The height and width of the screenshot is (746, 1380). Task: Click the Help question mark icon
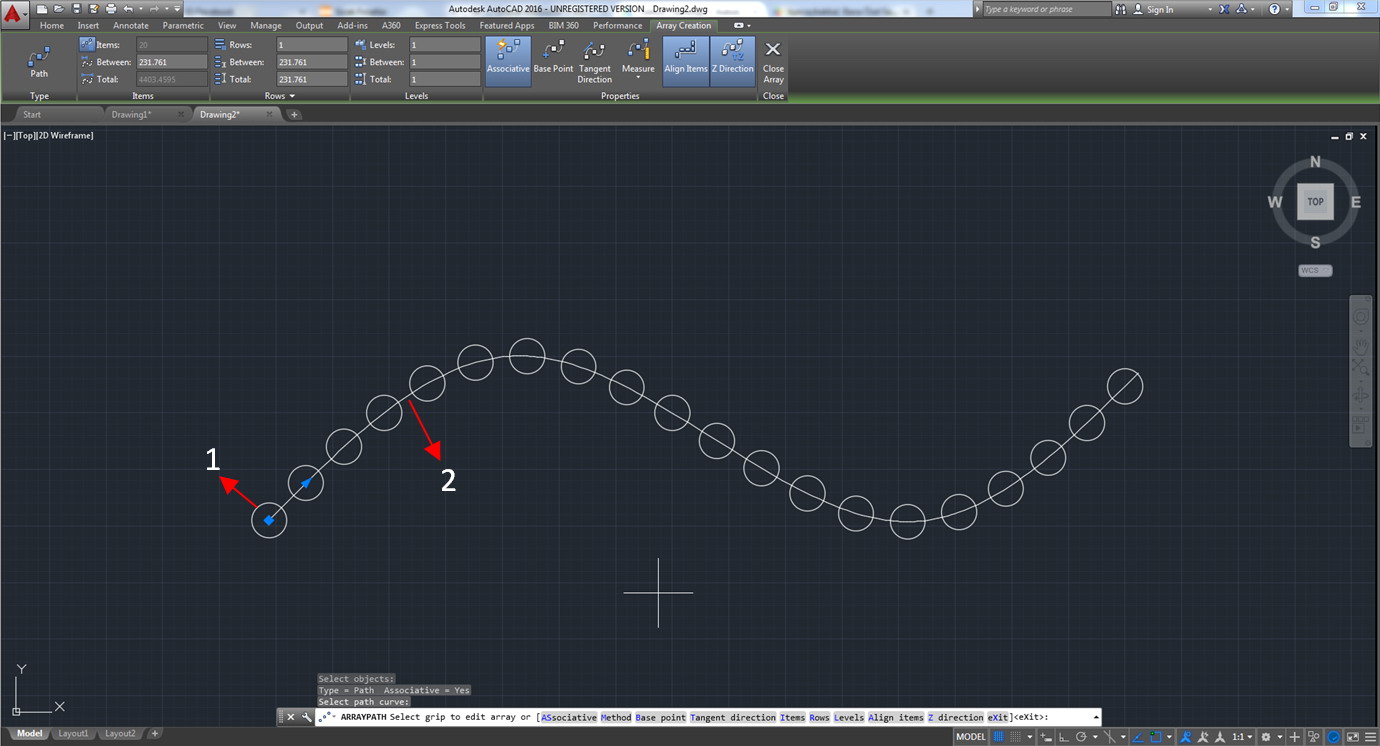pyautogui.click(x=1274, y=9)
